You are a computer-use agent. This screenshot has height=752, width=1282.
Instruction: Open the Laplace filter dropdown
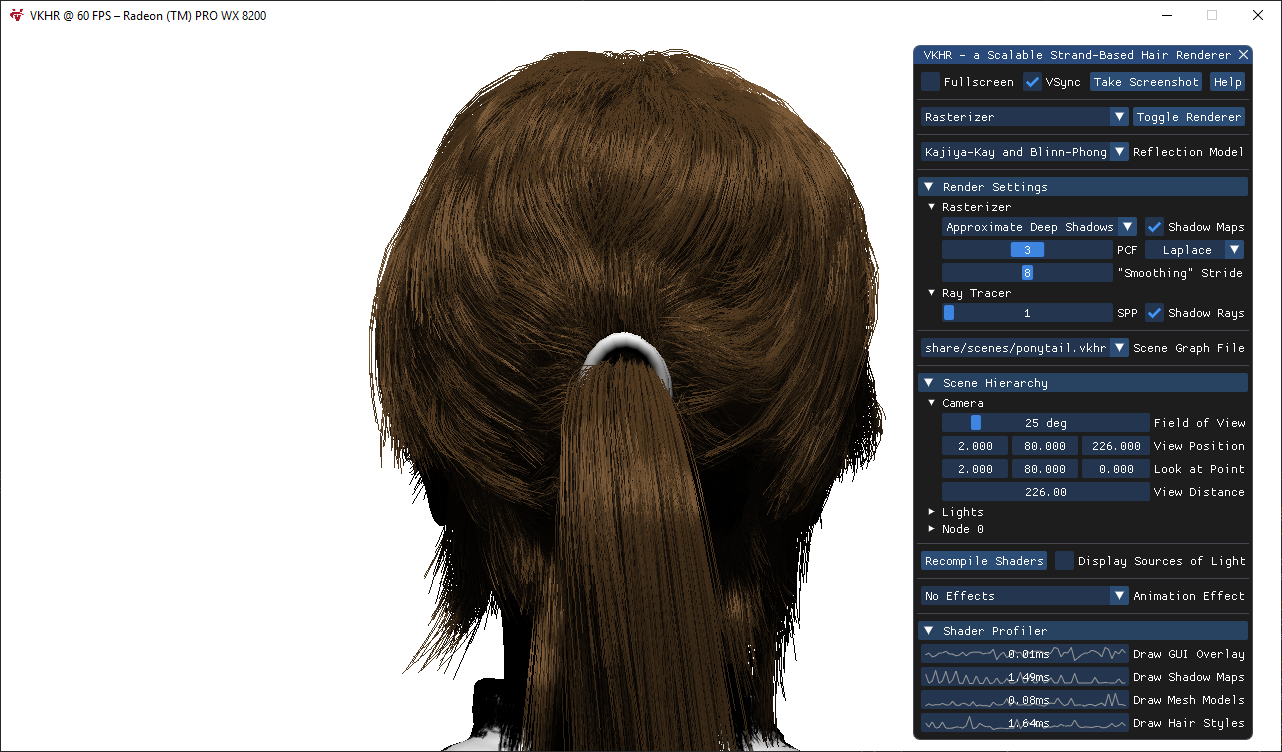(1195, 250)
